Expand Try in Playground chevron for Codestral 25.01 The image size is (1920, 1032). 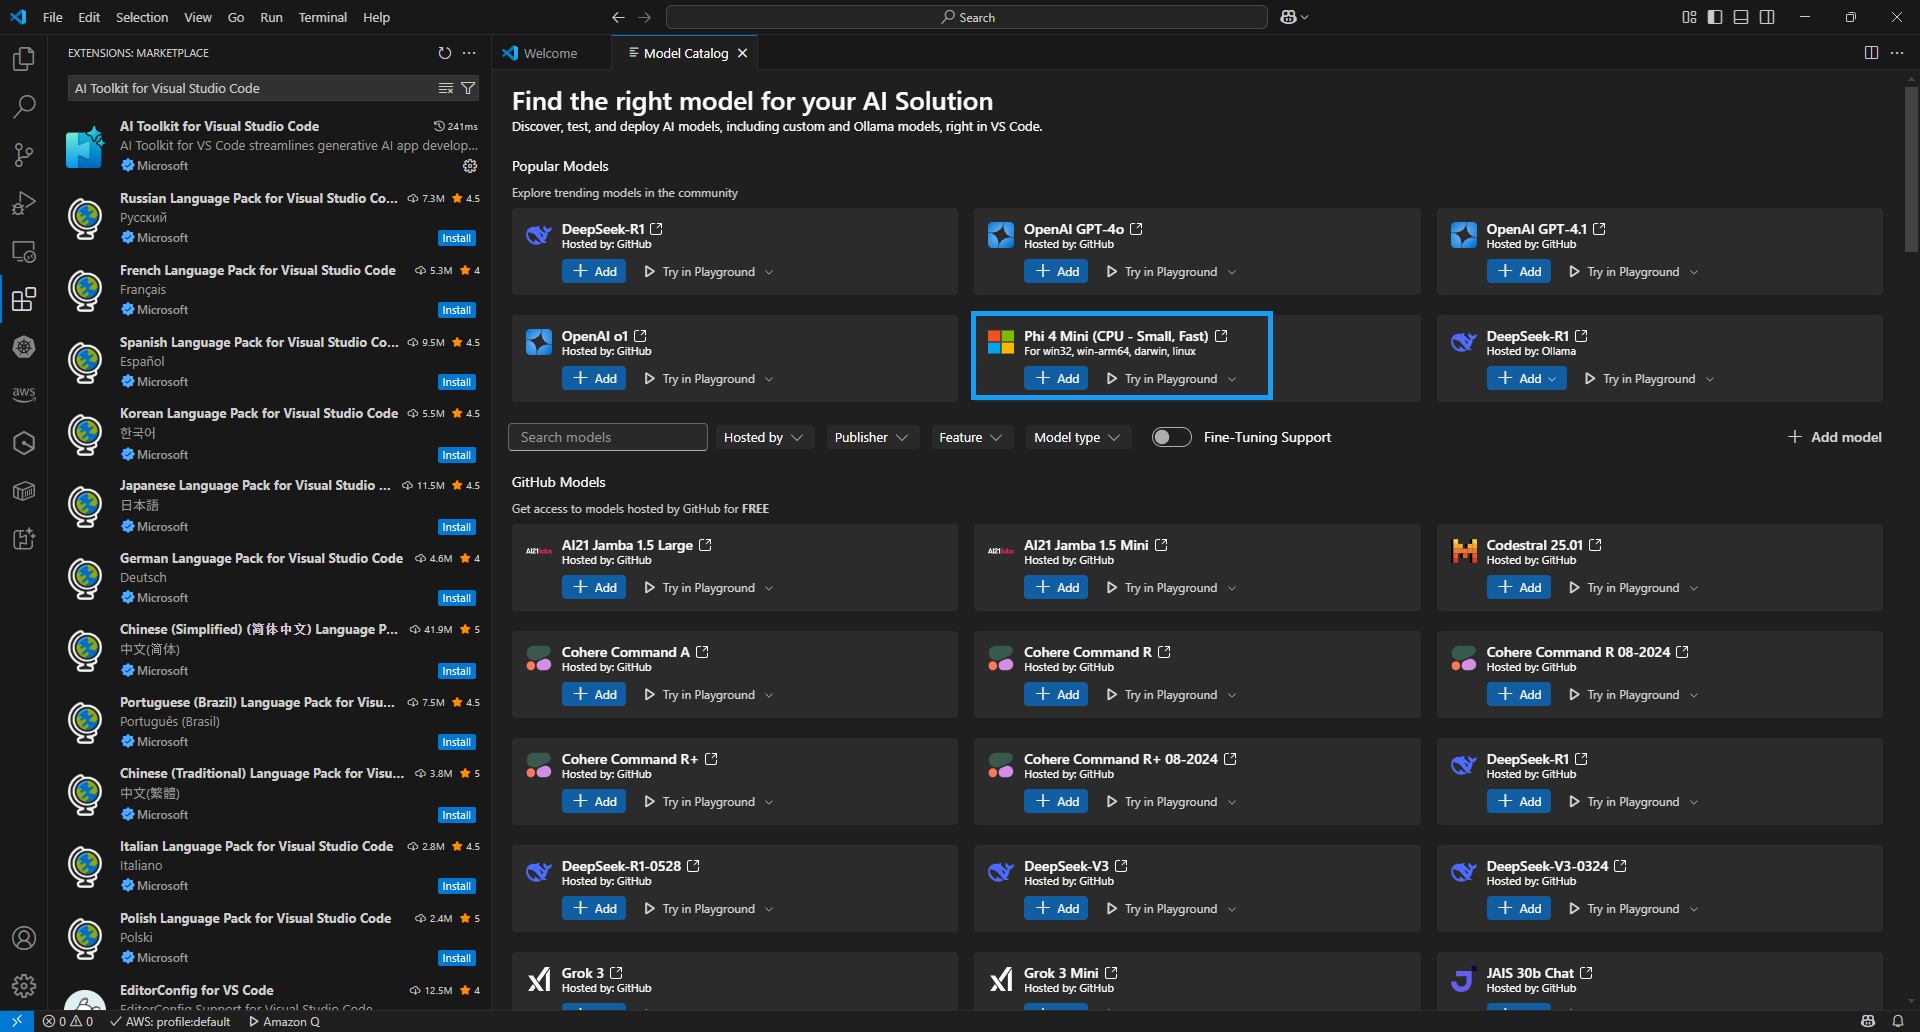click(1694, 588)
